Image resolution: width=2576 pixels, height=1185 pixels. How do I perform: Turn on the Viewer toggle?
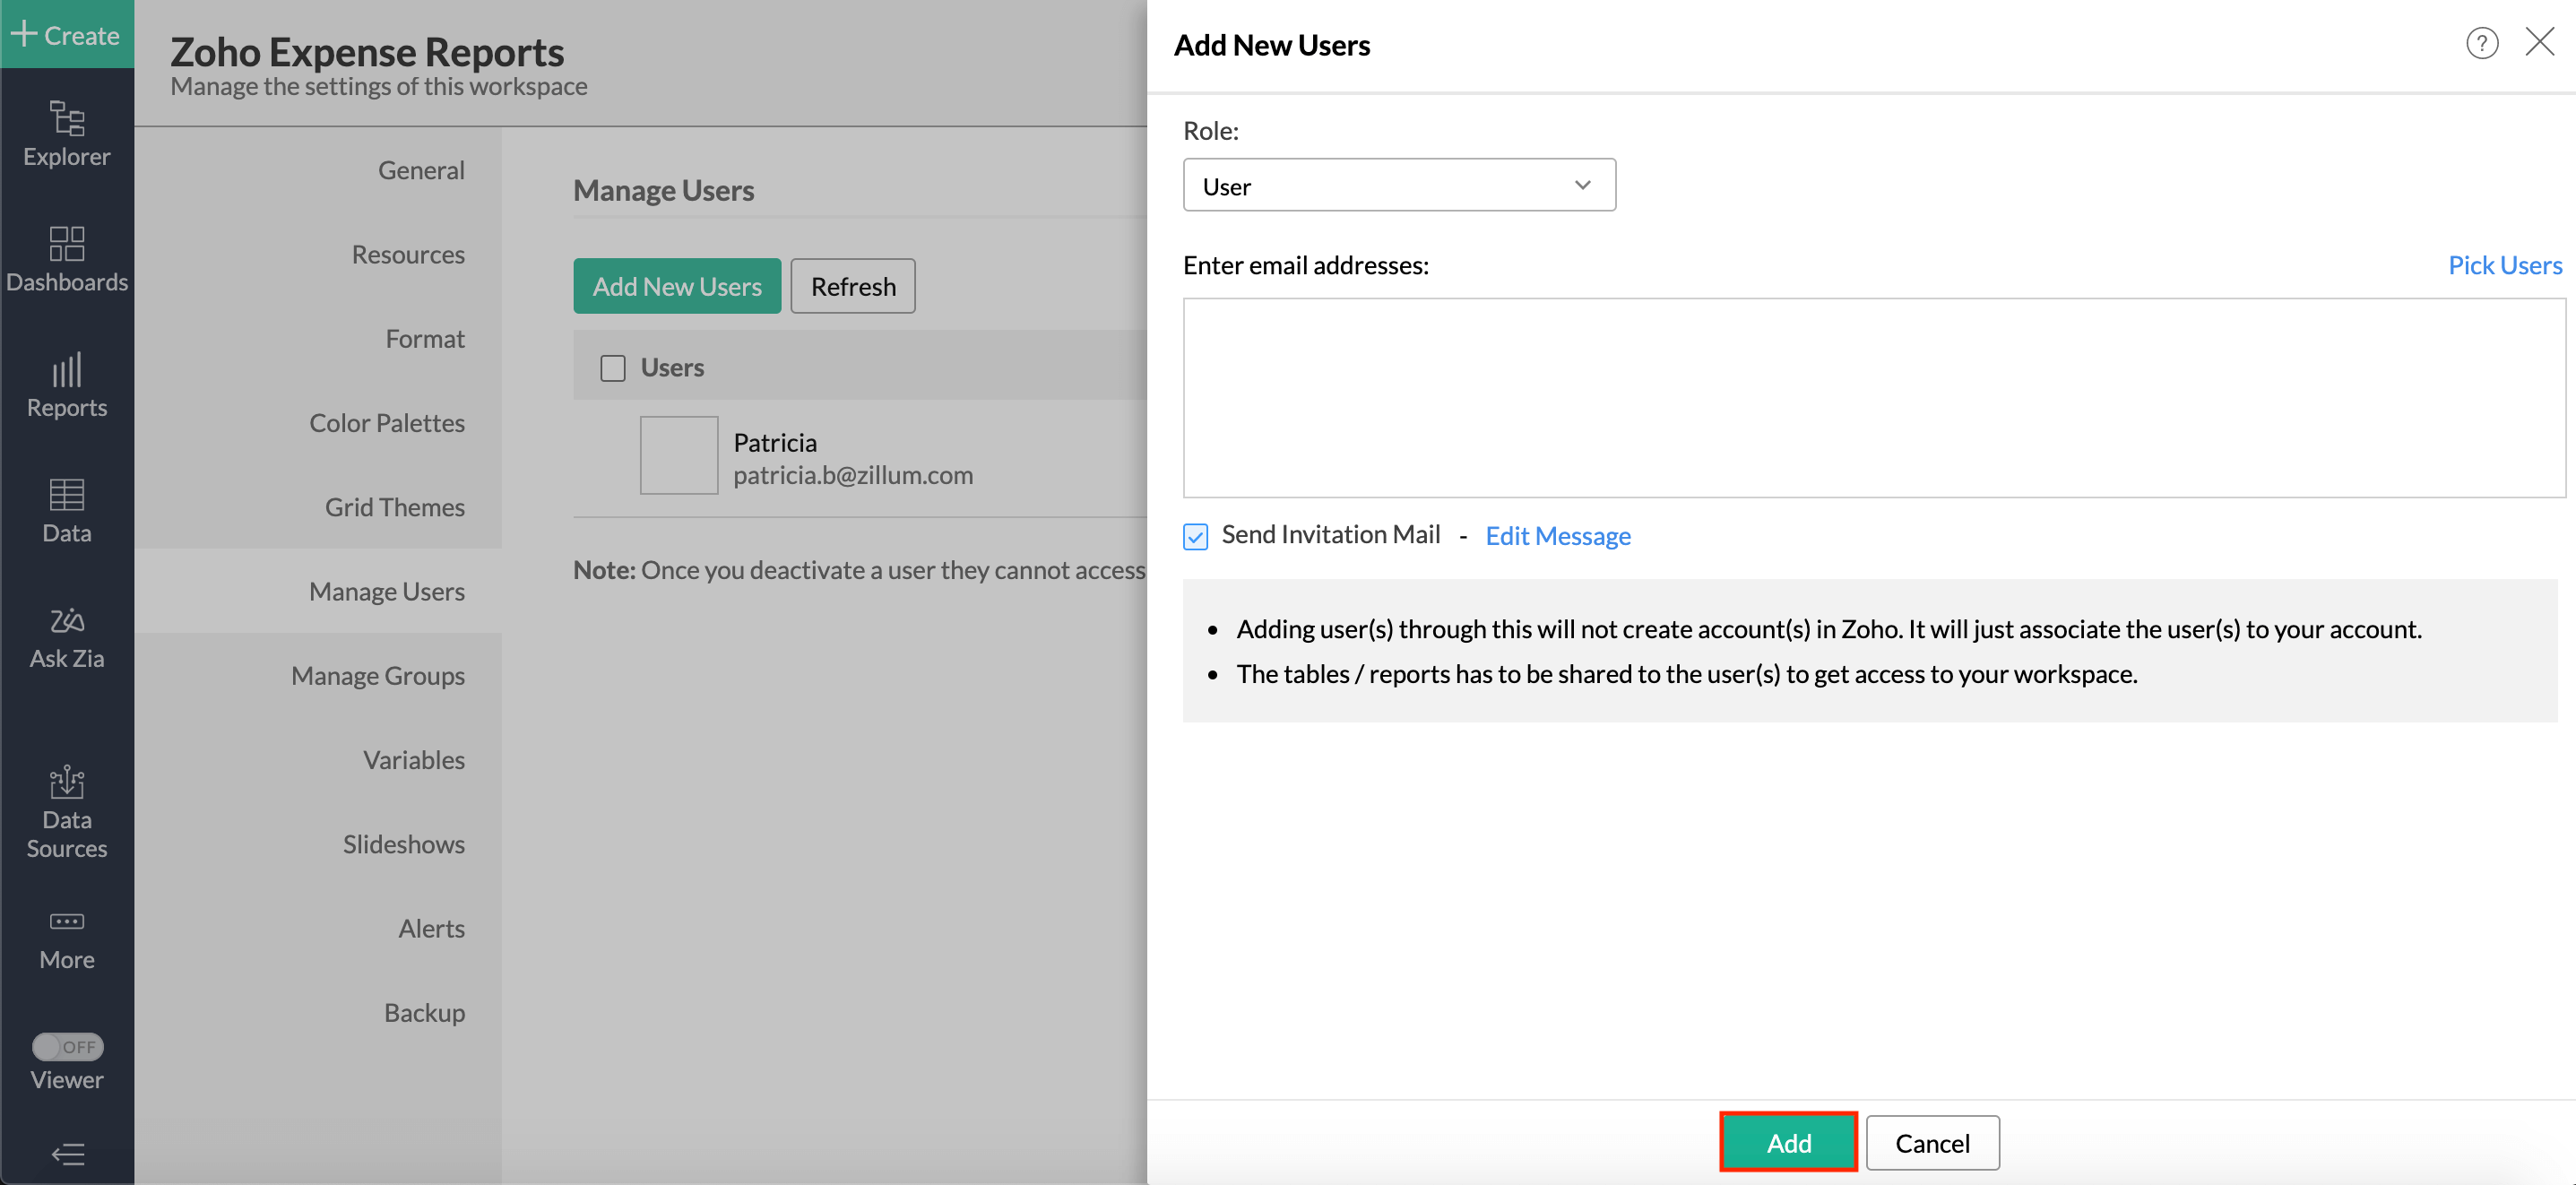(66, 1047)
